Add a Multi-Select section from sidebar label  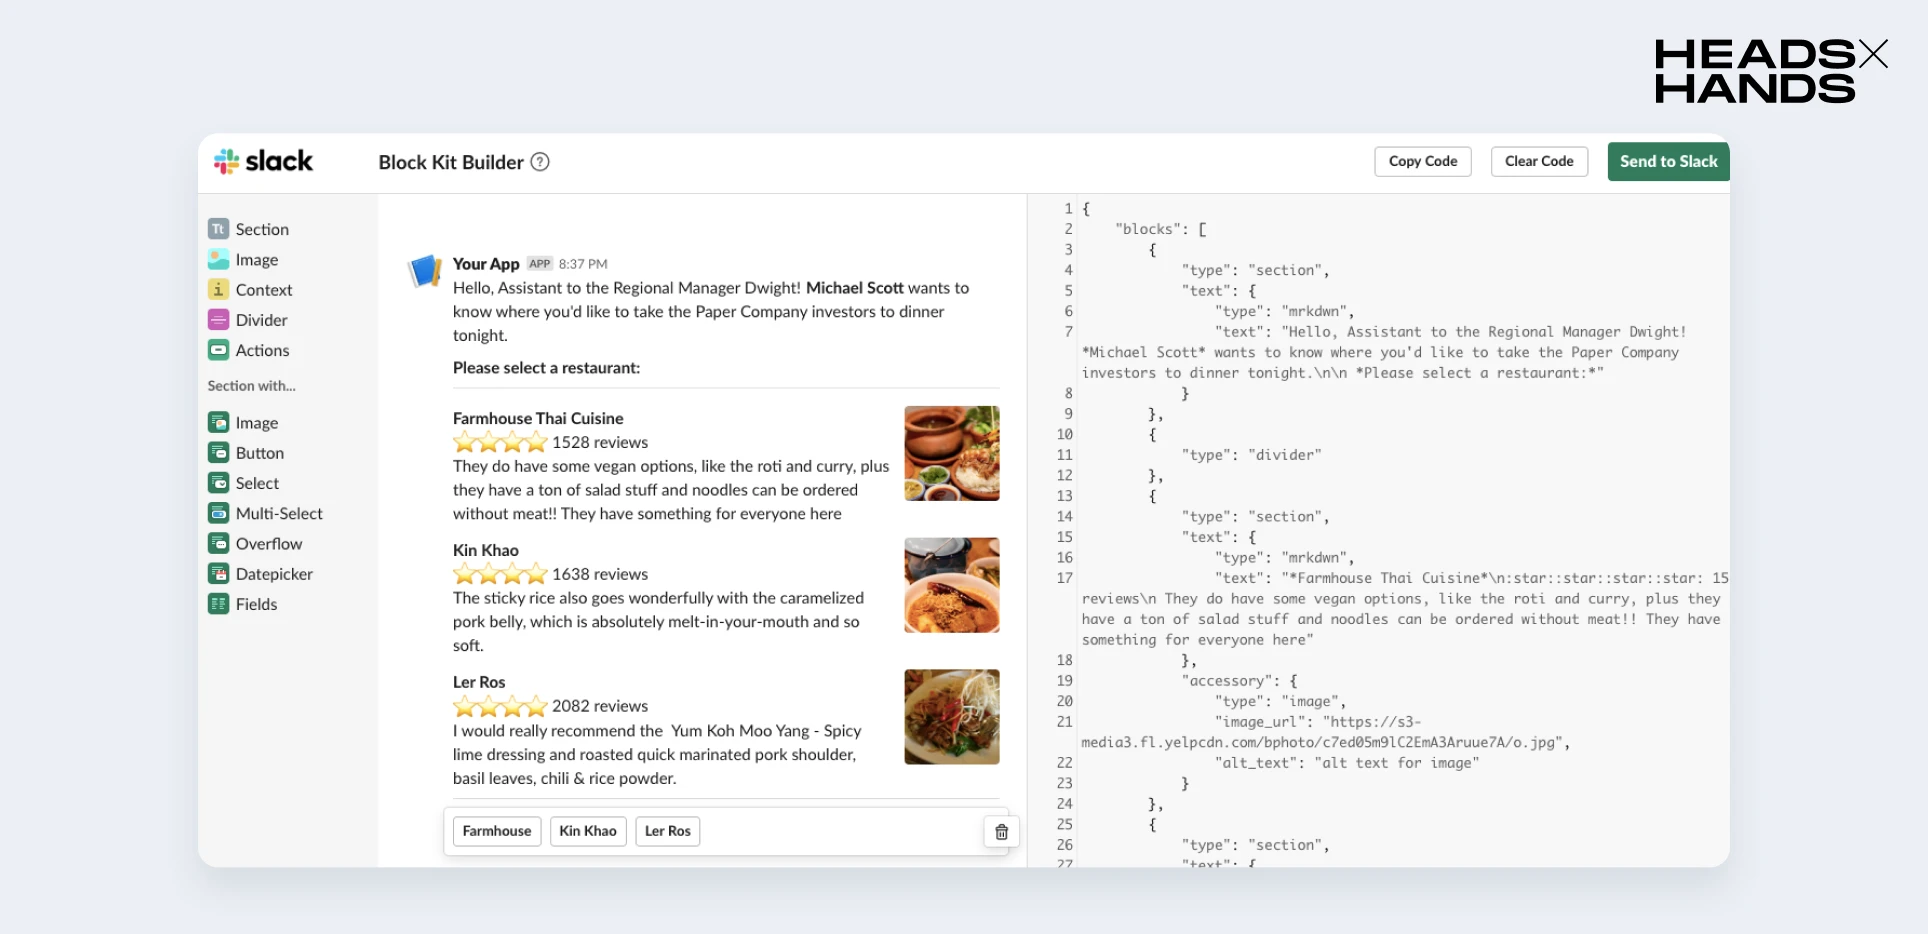point(279,513)
